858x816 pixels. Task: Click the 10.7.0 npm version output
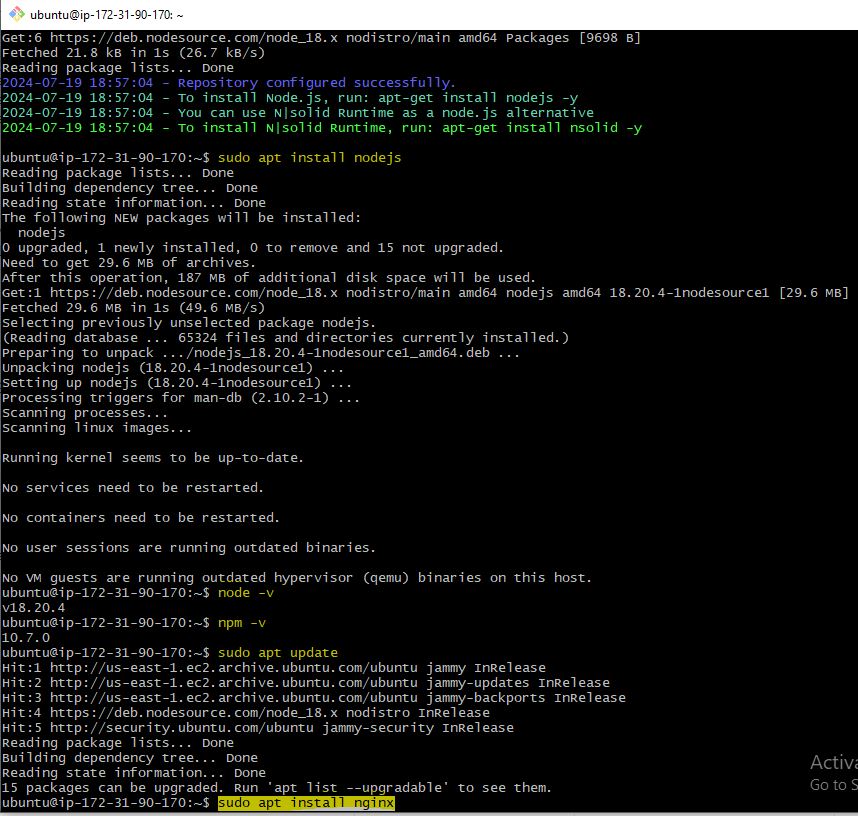point(25,638)
